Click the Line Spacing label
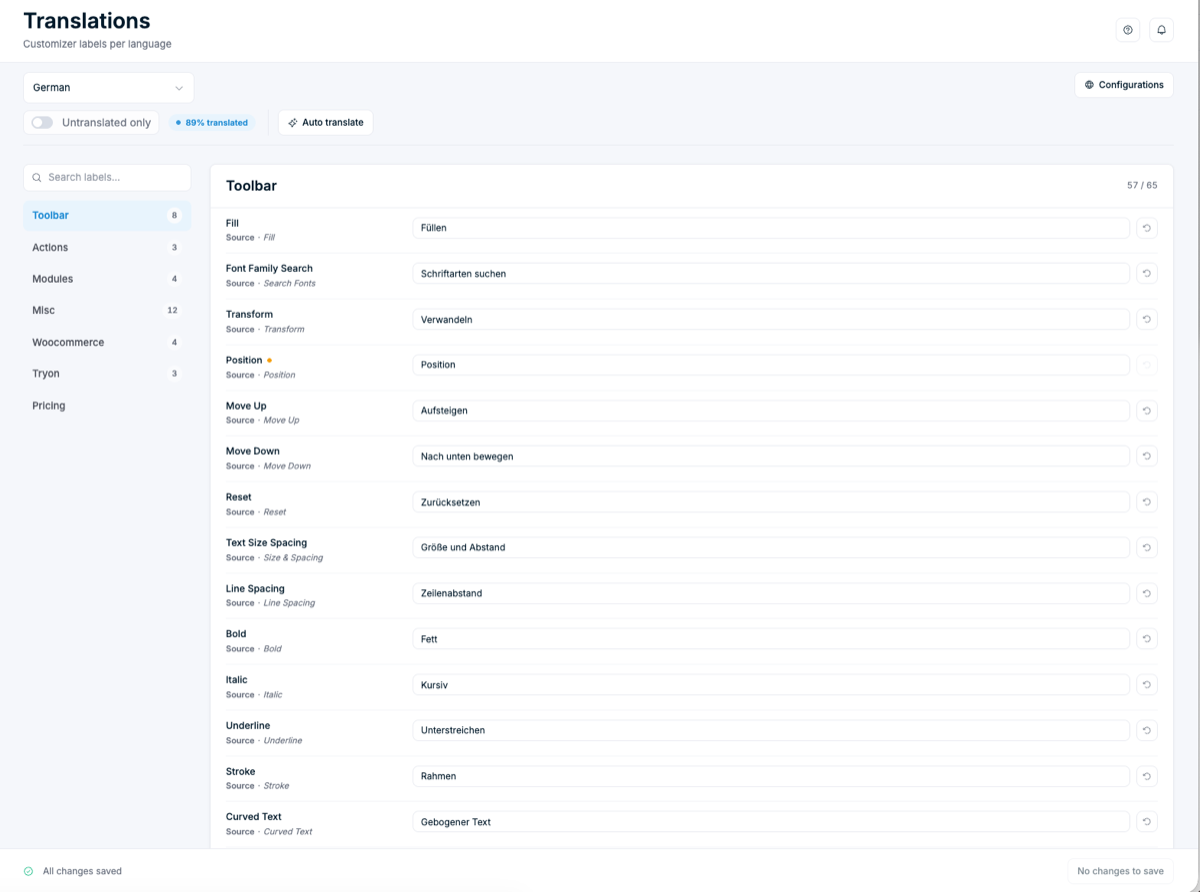The width and height of the screenshot is (1200, 892). click(x=255, y=588)
